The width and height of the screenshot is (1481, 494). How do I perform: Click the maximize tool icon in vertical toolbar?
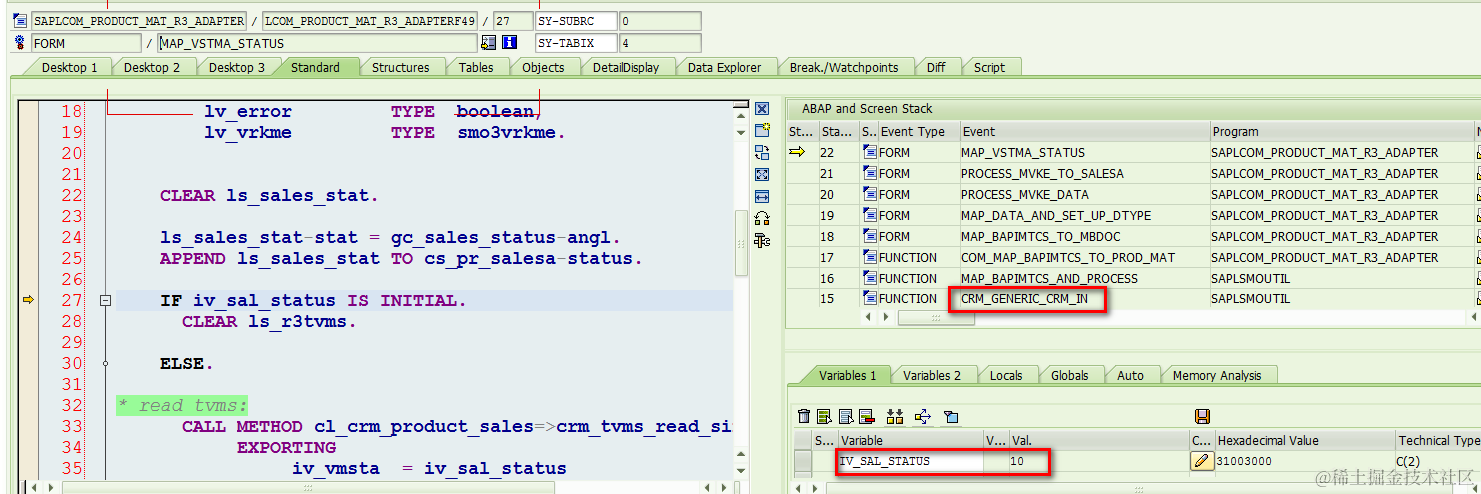tap(762, 174)
